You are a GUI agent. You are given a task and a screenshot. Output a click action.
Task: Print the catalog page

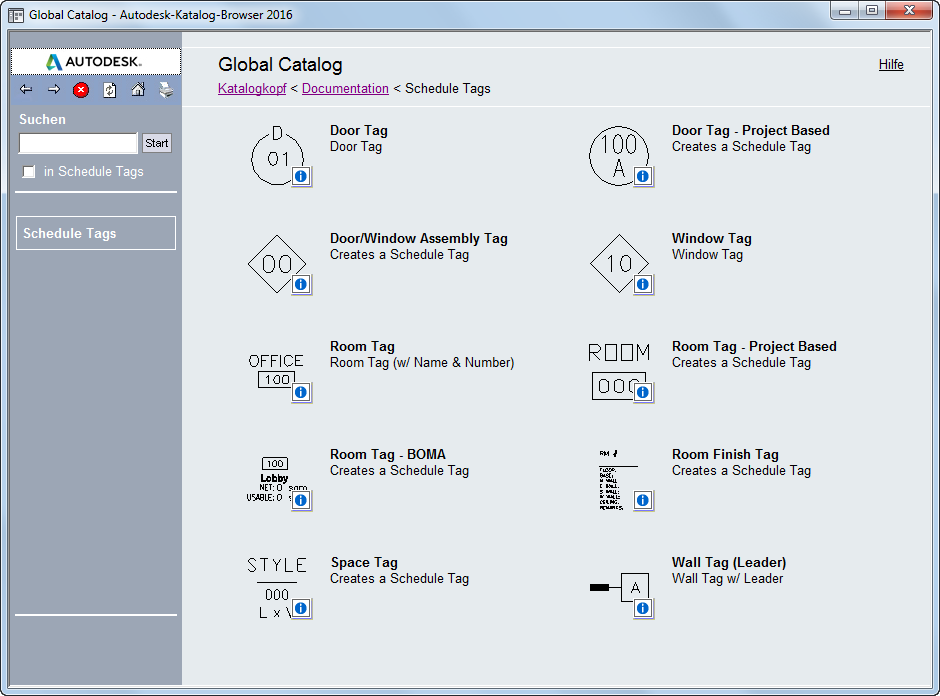click(x=166, y=90)
